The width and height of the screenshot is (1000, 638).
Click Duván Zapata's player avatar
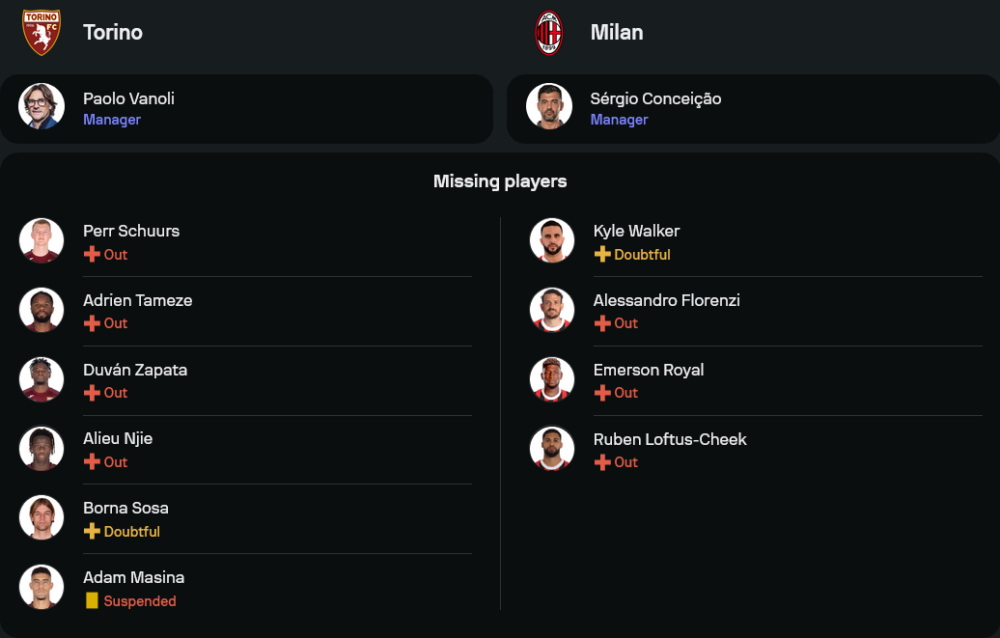tap(42, 380)
